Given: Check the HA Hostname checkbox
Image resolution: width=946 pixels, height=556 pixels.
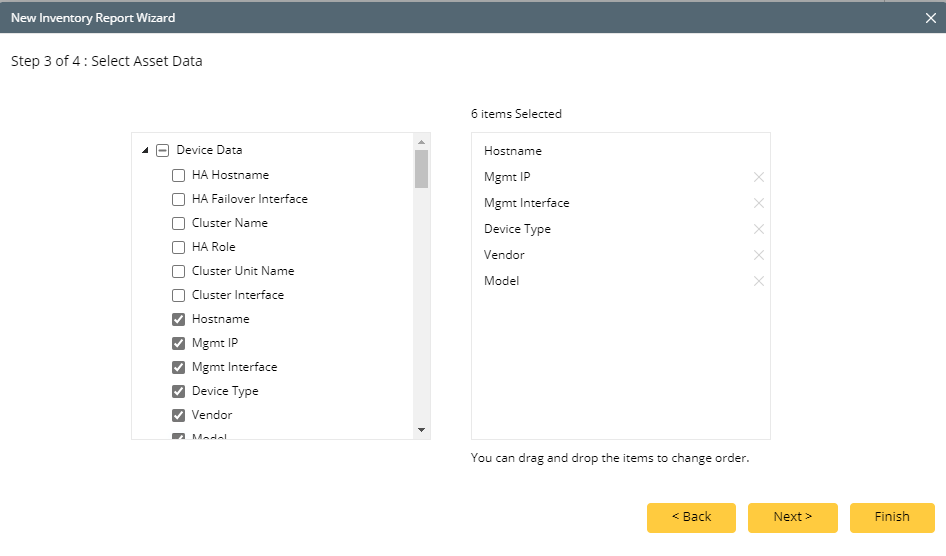Looking at the screenshot, I should point(179,175).
